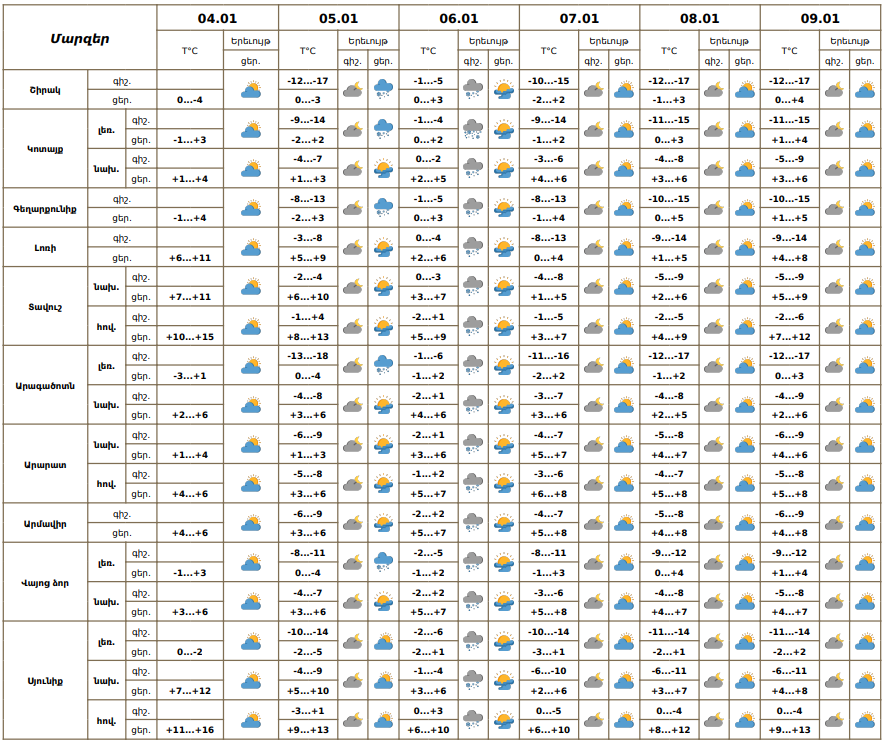Click Արմավիր partly cloudy icon for 04.01
883x743 pixels.
(250, 523)
